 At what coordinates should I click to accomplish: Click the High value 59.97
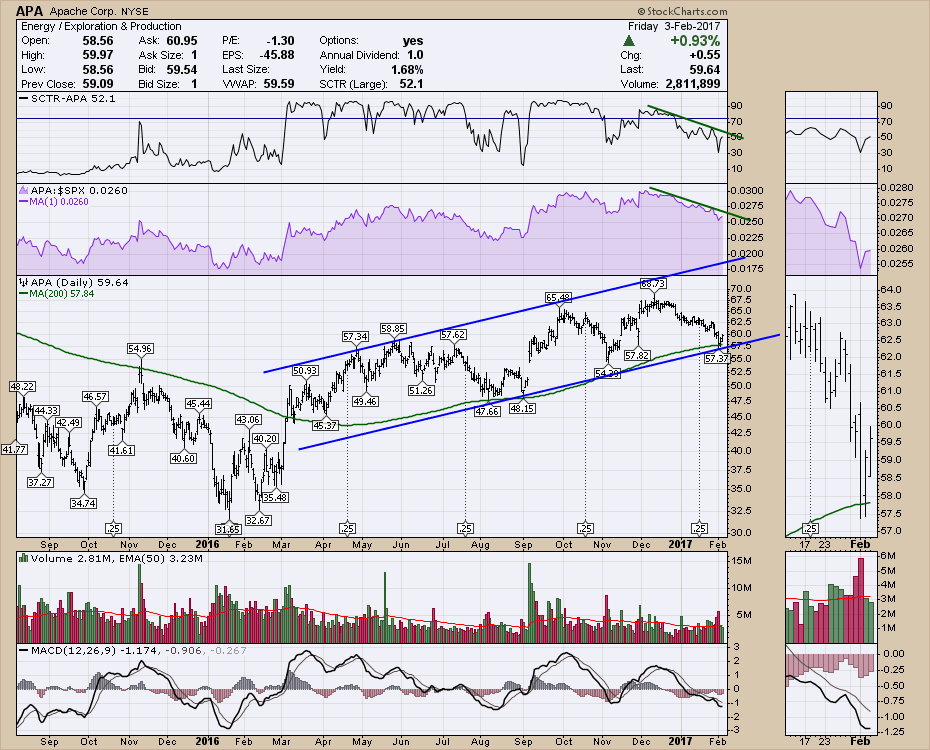[x=97, y=55]
